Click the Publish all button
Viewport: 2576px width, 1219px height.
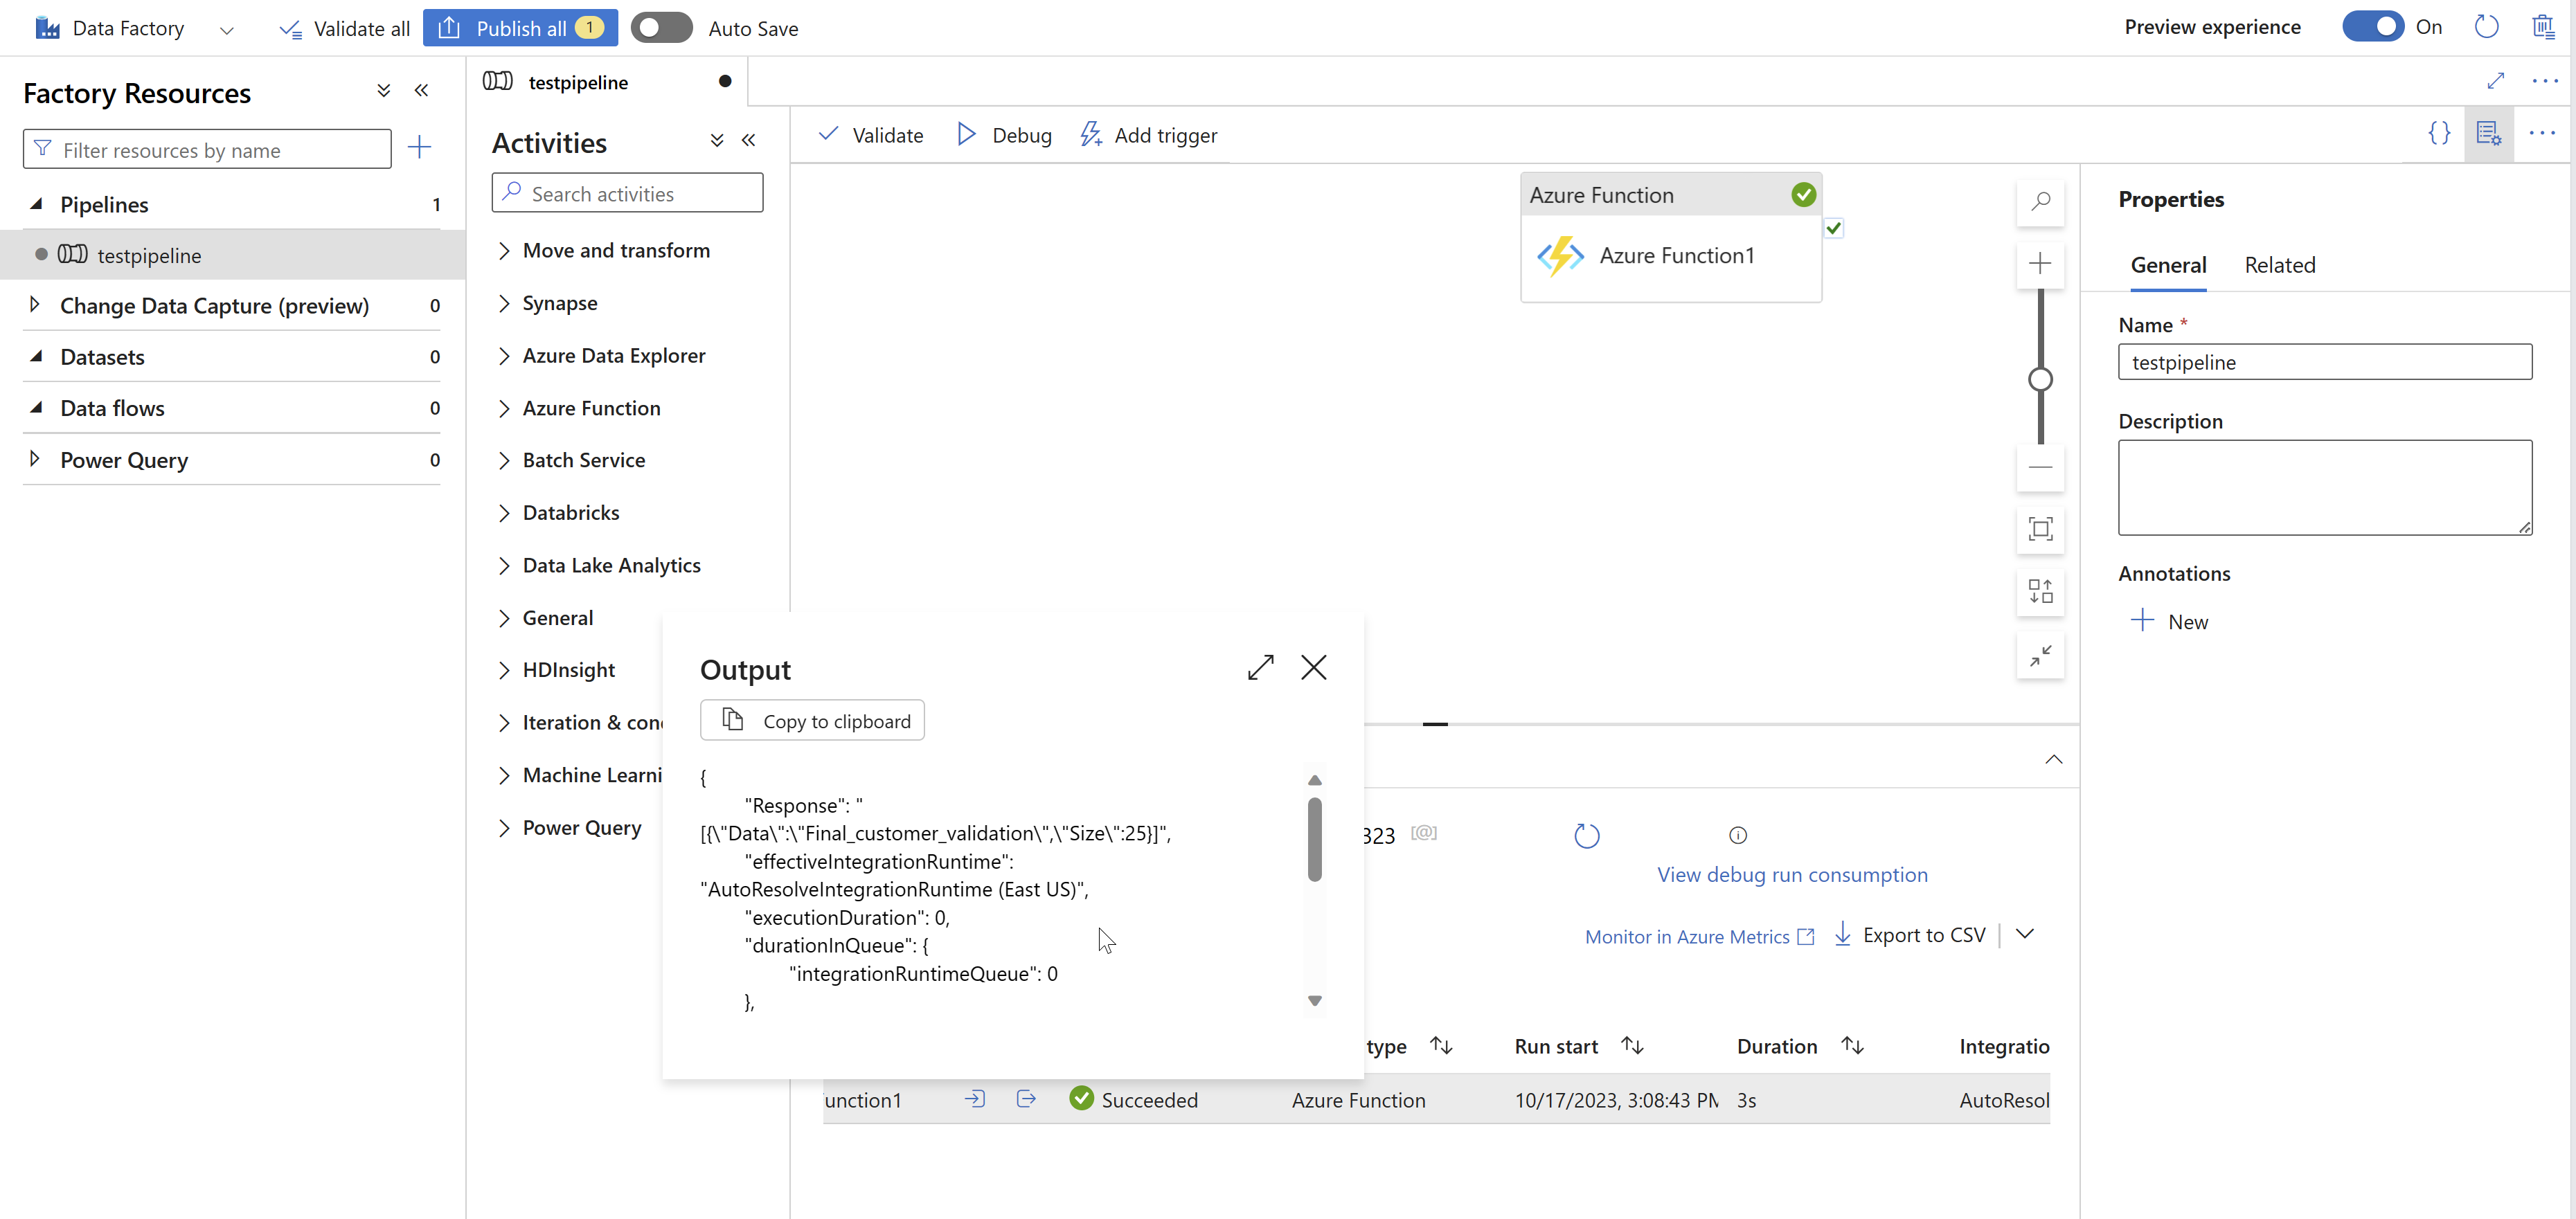pos(520,28)
